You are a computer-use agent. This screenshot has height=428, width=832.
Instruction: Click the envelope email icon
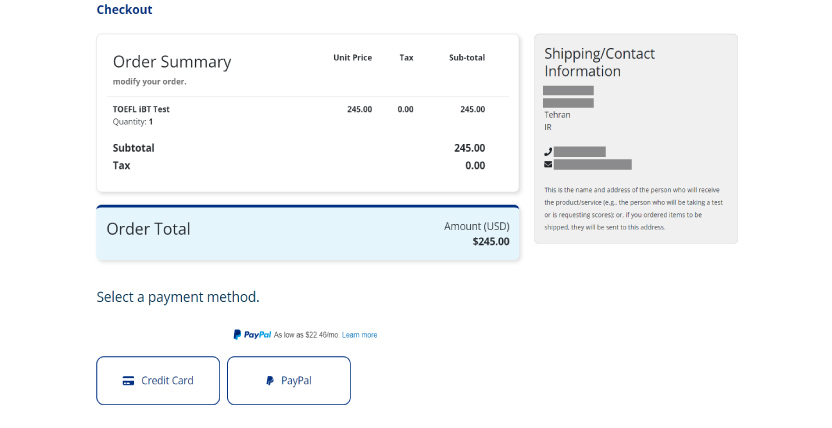548,164
